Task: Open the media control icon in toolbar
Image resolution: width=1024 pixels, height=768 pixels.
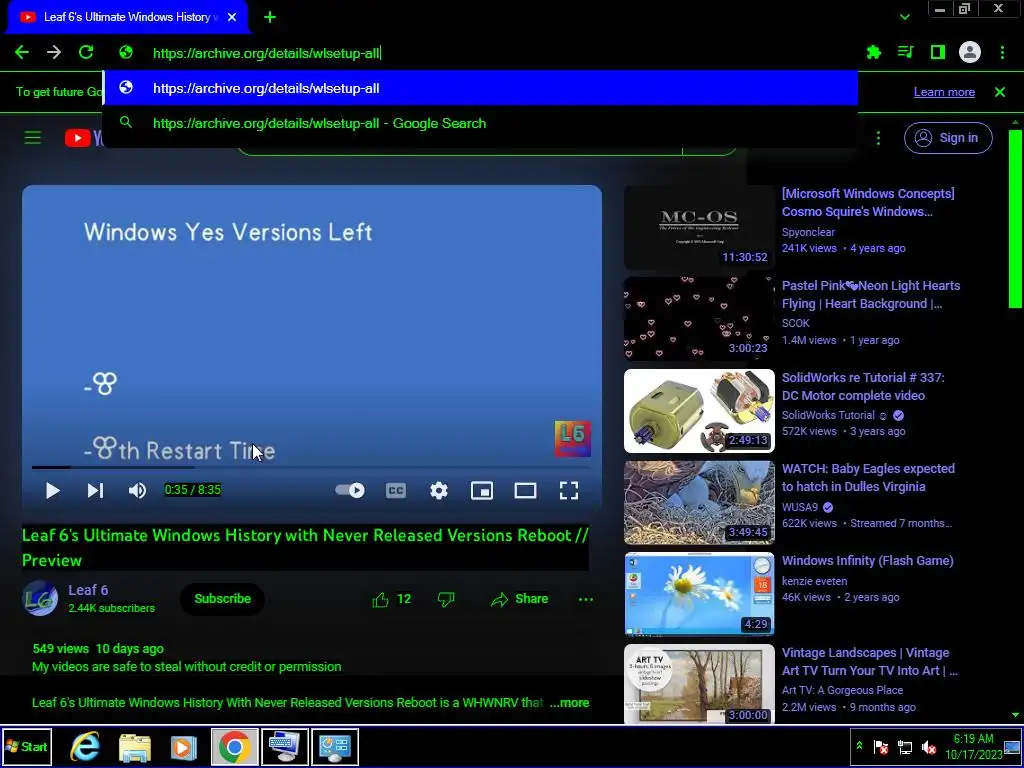Action: [906, 52]
